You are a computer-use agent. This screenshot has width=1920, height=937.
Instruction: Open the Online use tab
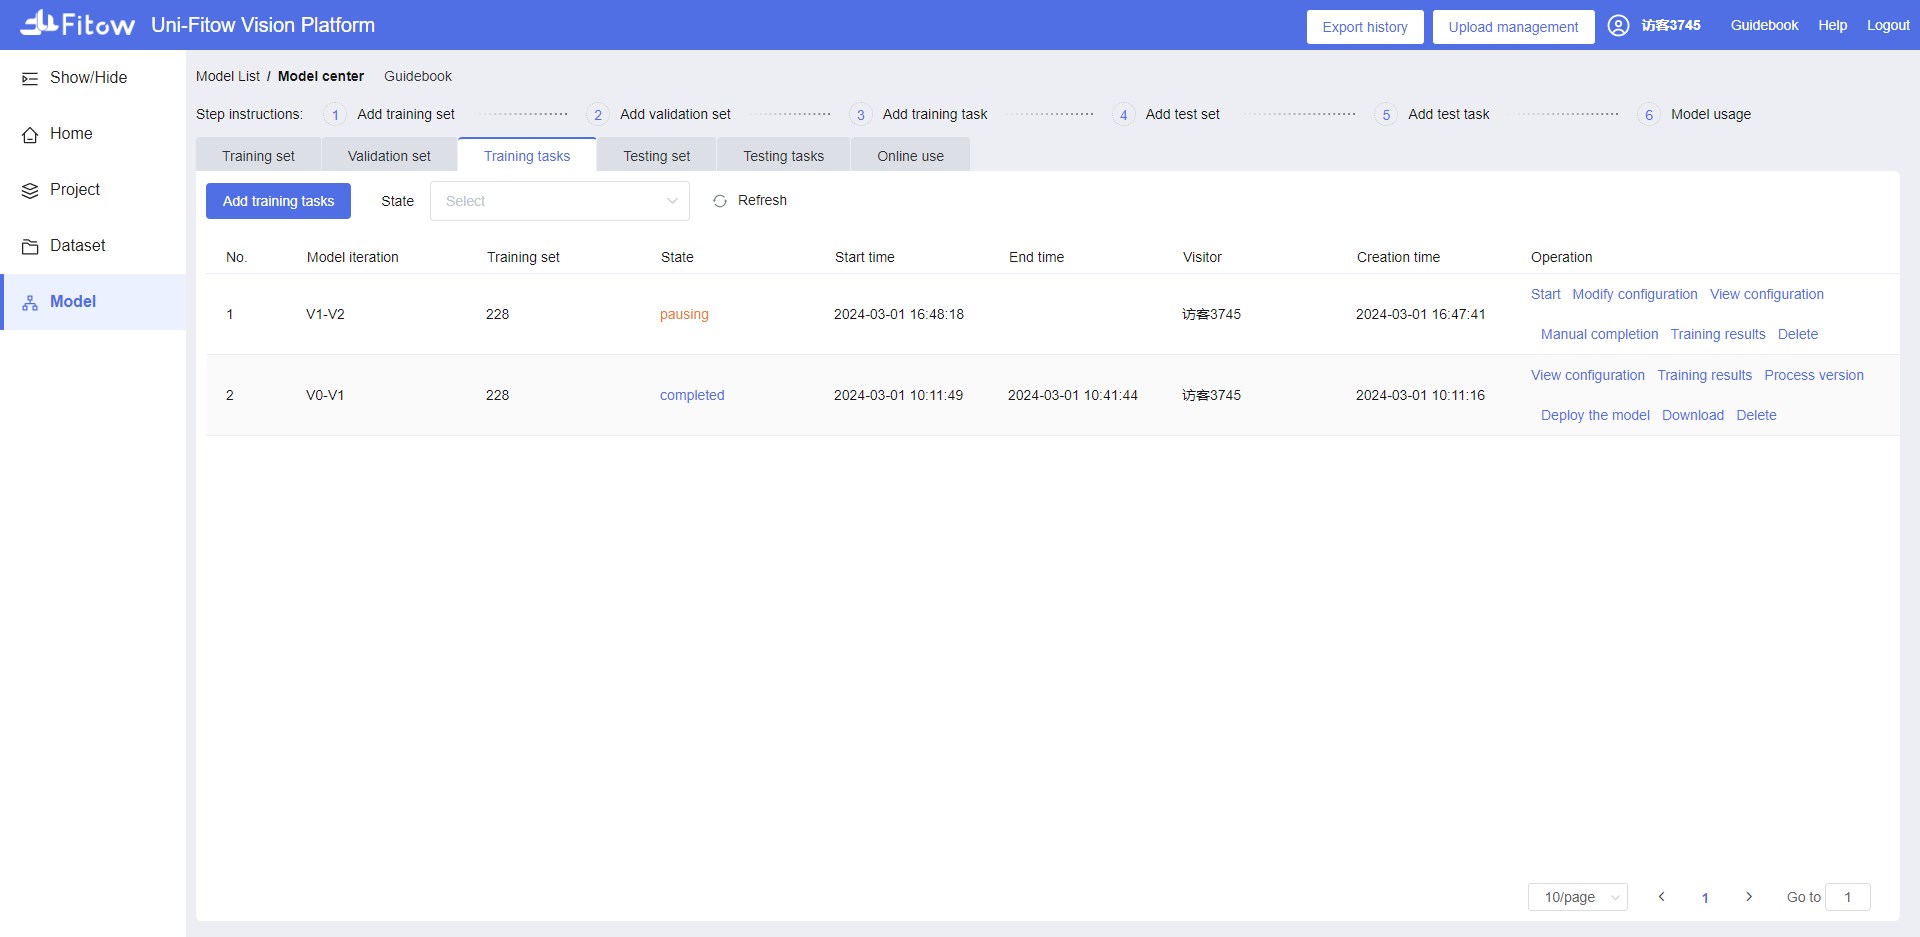[911, 156]
